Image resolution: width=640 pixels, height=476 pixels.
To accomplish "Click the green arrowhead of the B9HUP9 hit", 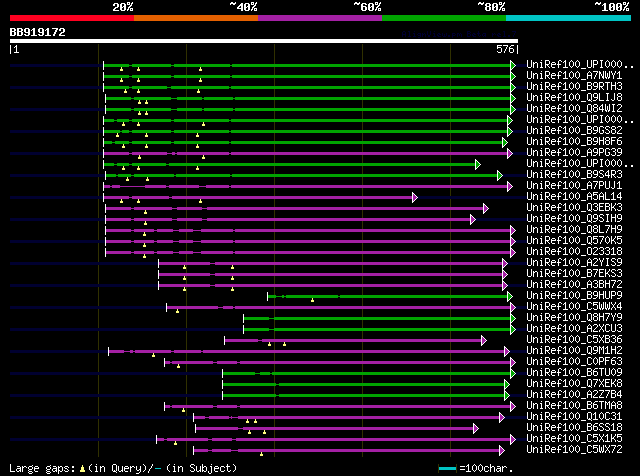I will tap(510, 296).
